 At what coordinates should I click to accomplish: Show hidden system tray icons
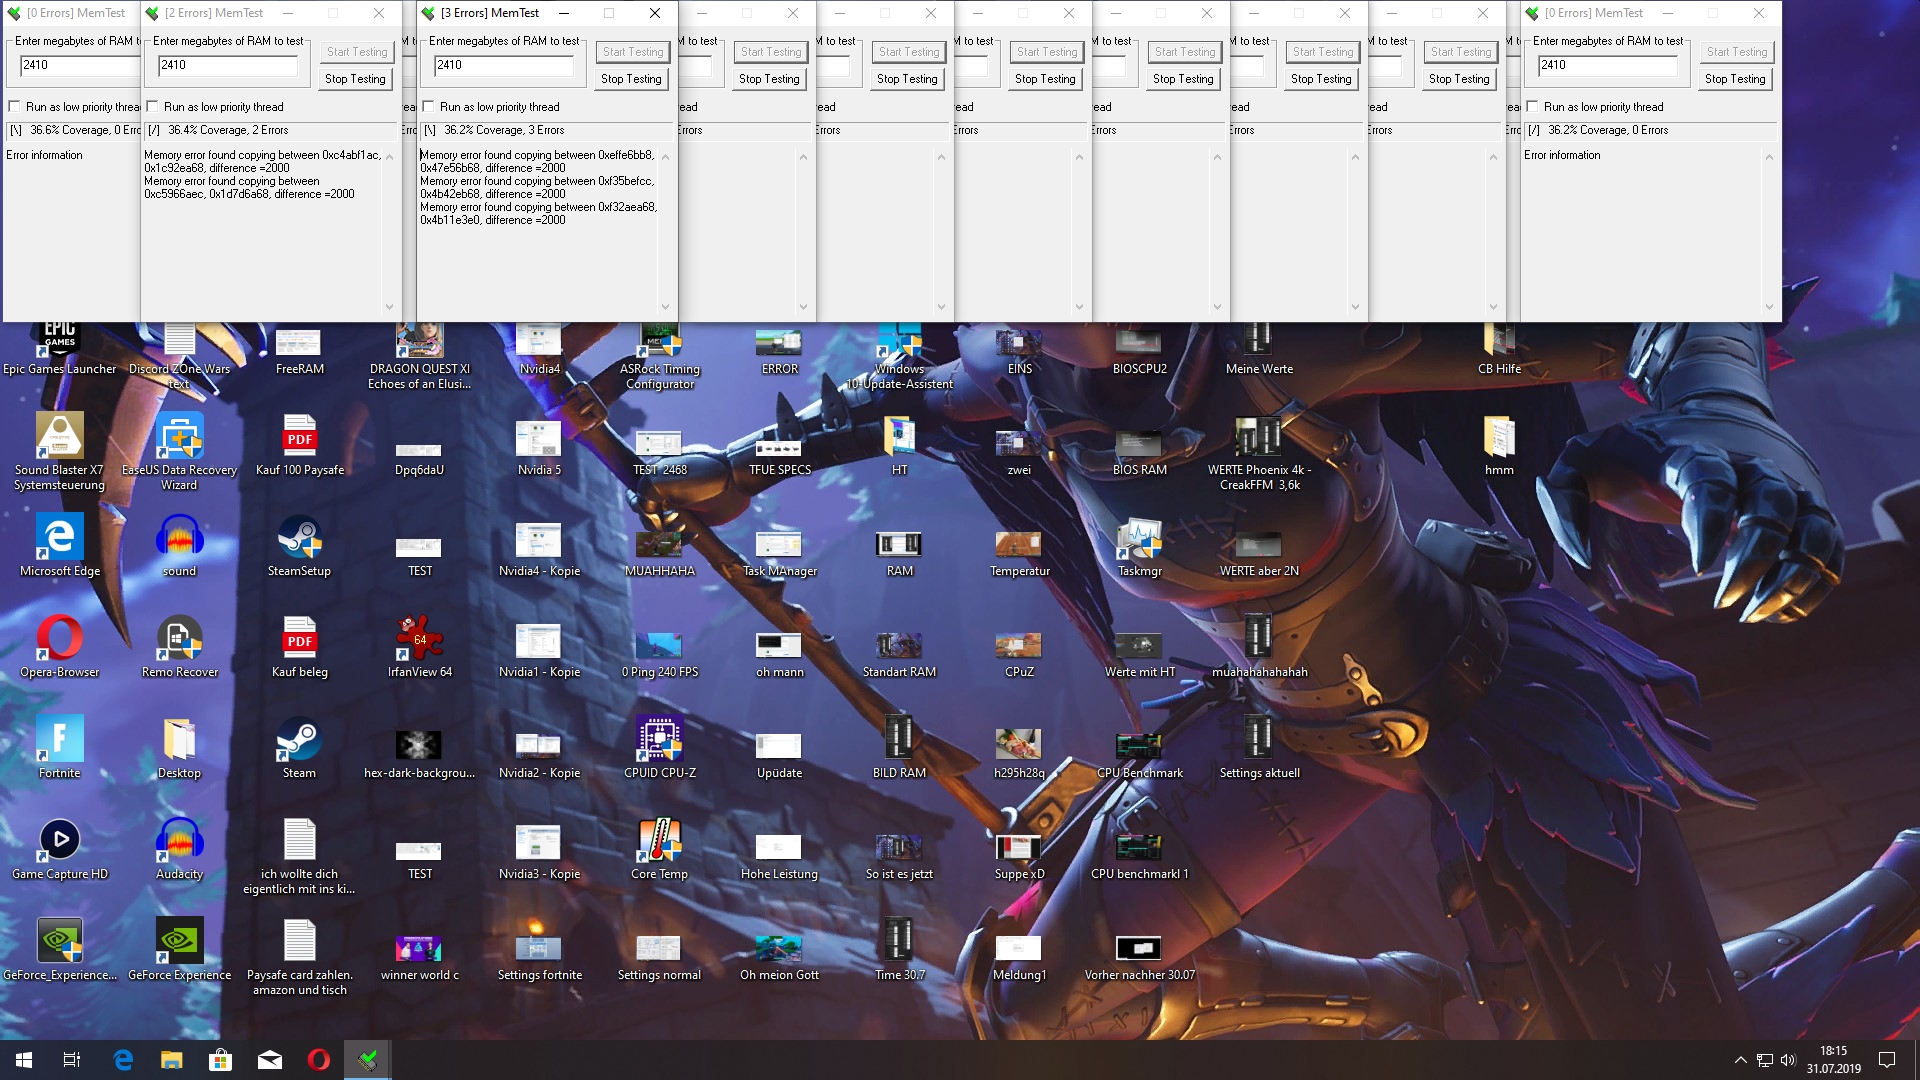[1740, 1060]
